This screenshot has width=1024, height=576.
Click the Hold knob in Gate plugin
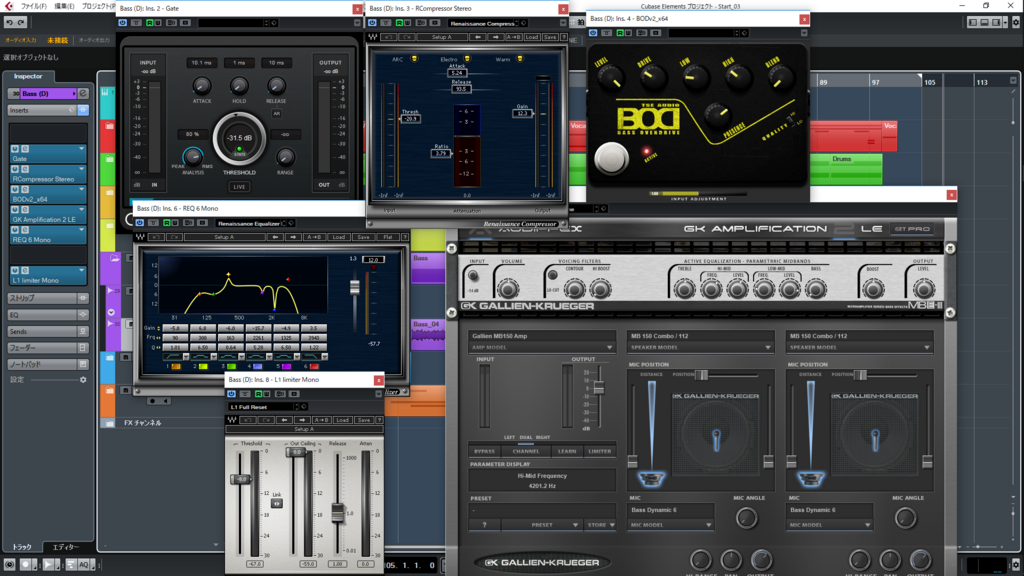(x=239, y=86)
